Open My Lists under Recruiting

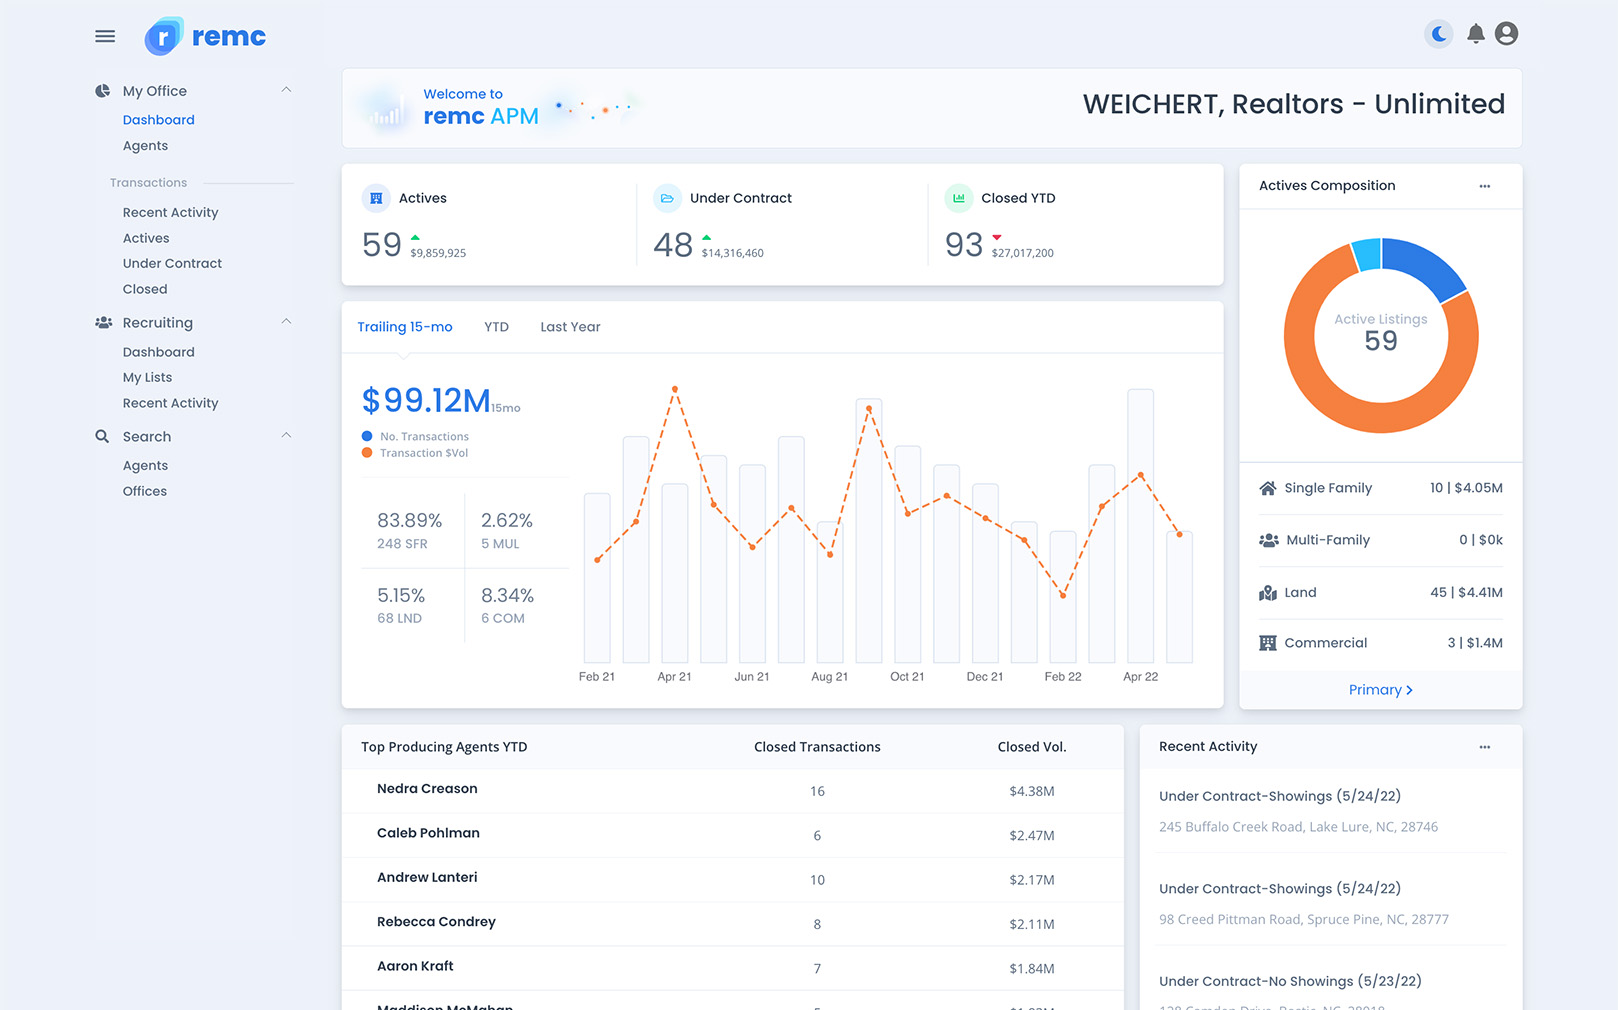147,378
